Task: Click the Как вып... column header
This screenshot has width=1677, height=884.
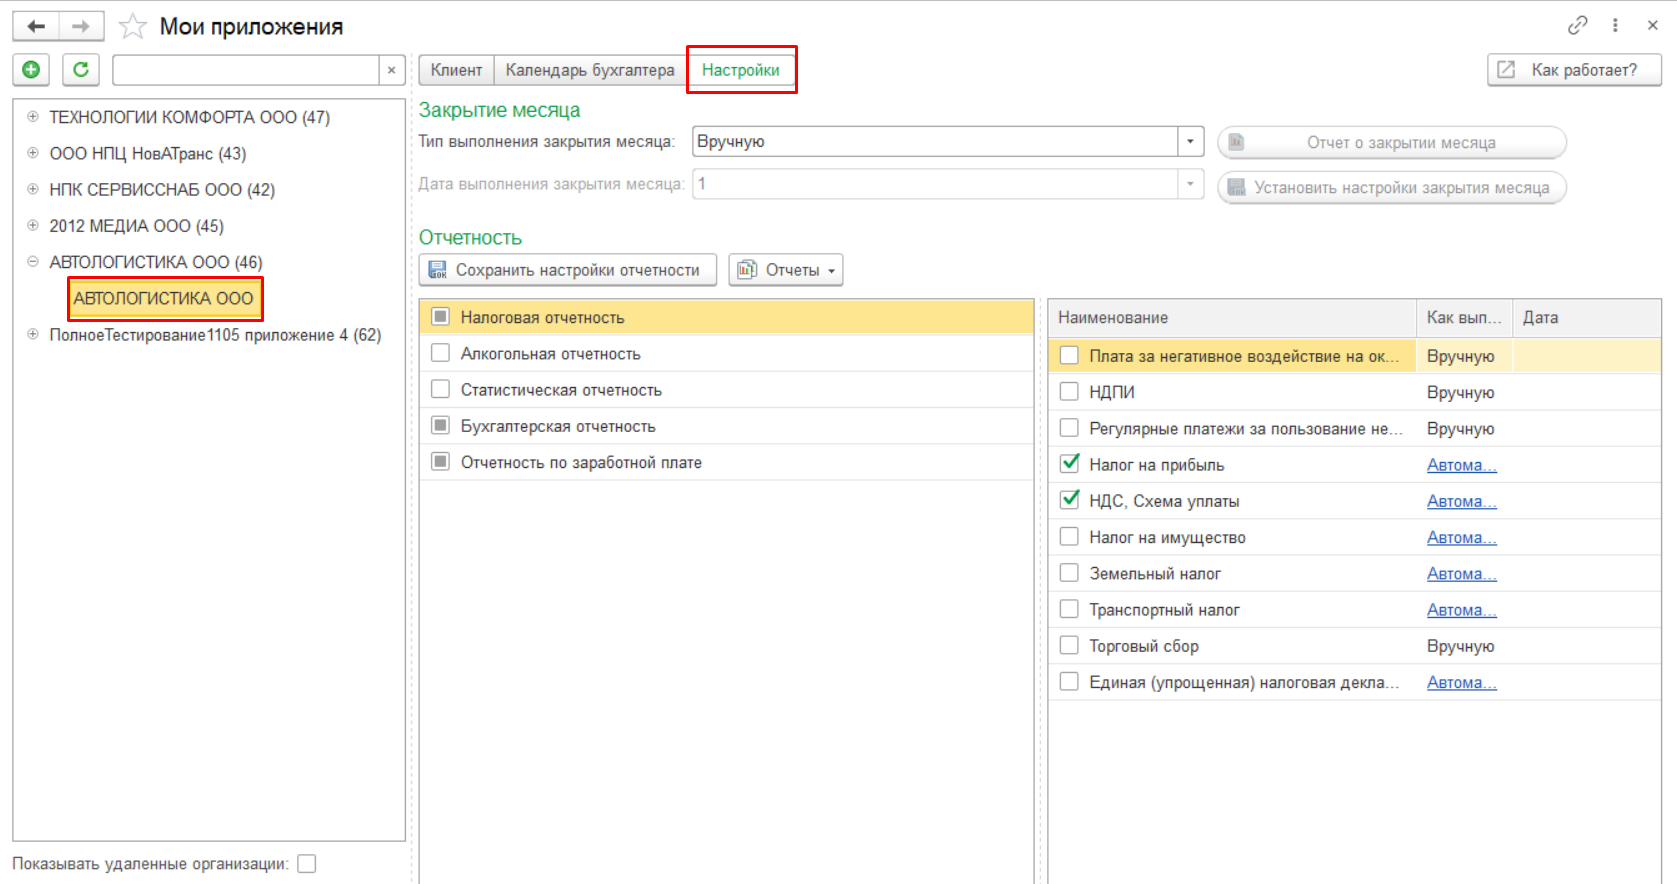Action: coord(1464,318)
